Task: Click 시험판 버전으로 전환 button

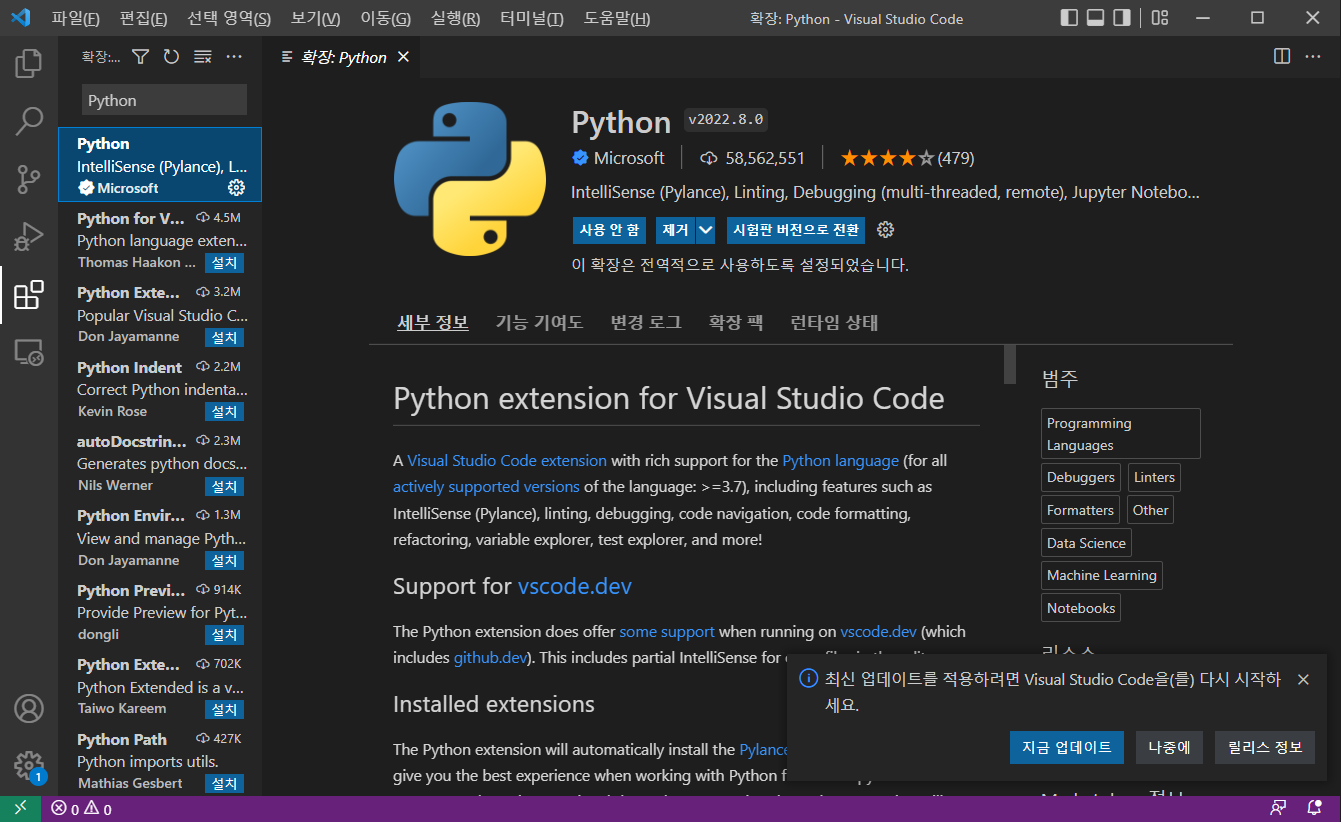Action: [x=796, y=230]
